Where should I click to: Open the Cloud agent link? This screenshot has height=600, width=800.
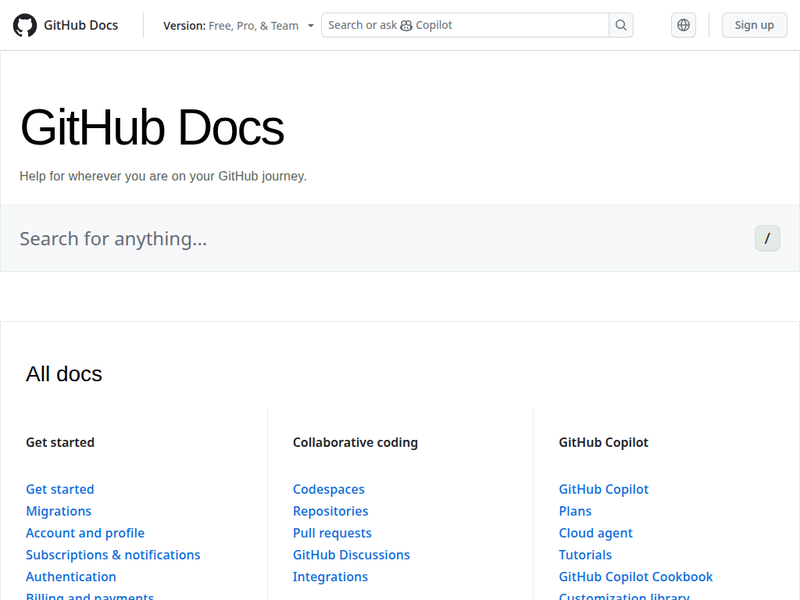[595, 533]
